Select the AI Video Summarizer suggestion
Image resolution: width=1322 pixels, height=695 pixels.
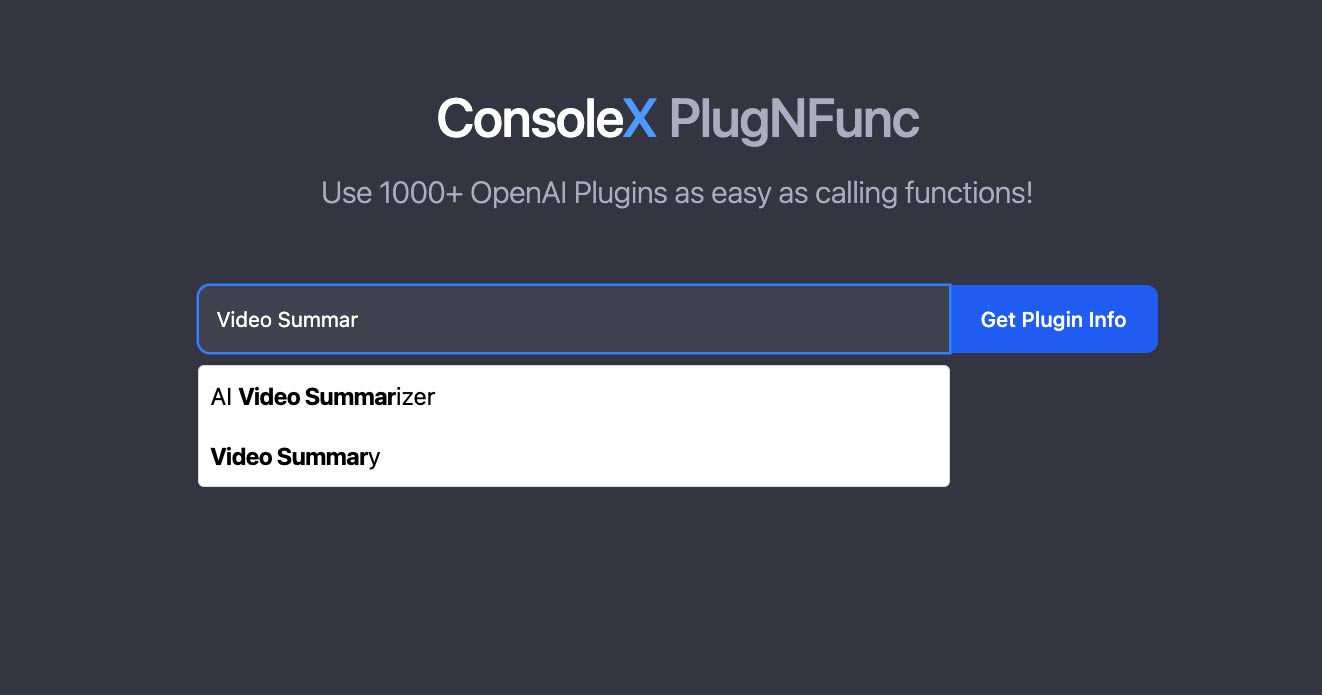click(323, 397)
